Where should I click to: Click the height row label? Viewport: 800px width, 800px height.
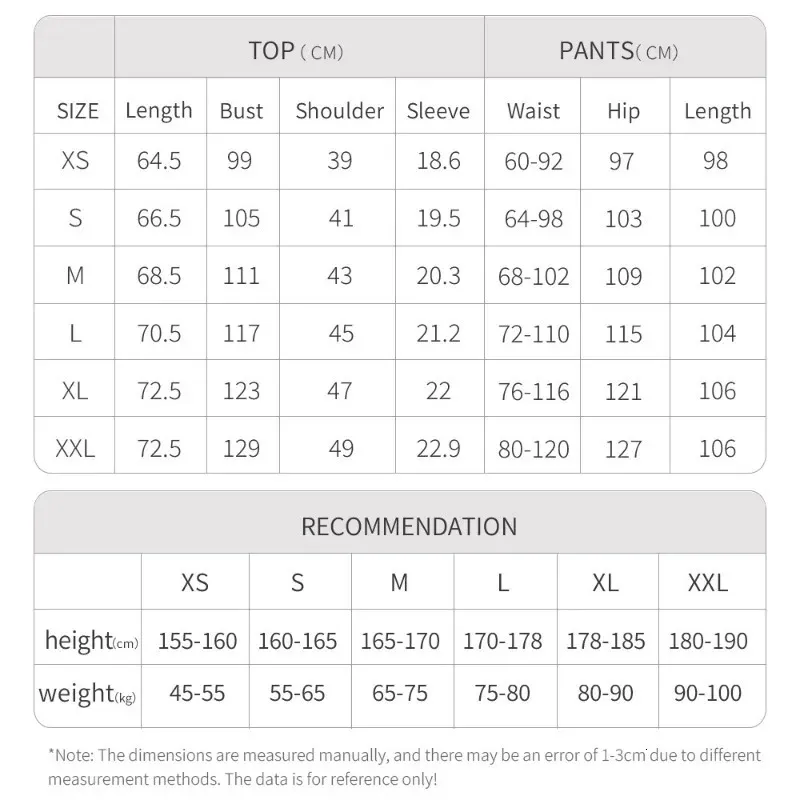click(x=90, y=641)
